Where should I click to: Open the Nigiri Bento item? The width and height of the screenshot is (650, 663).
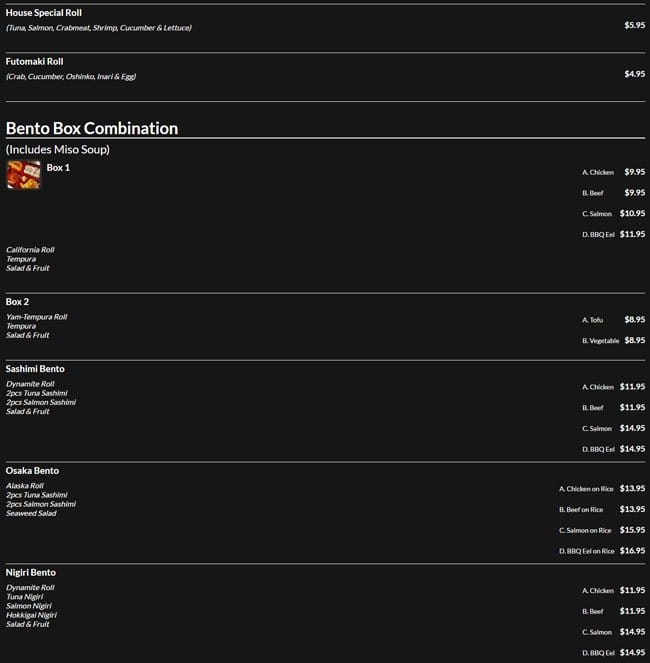coord(31,573)
